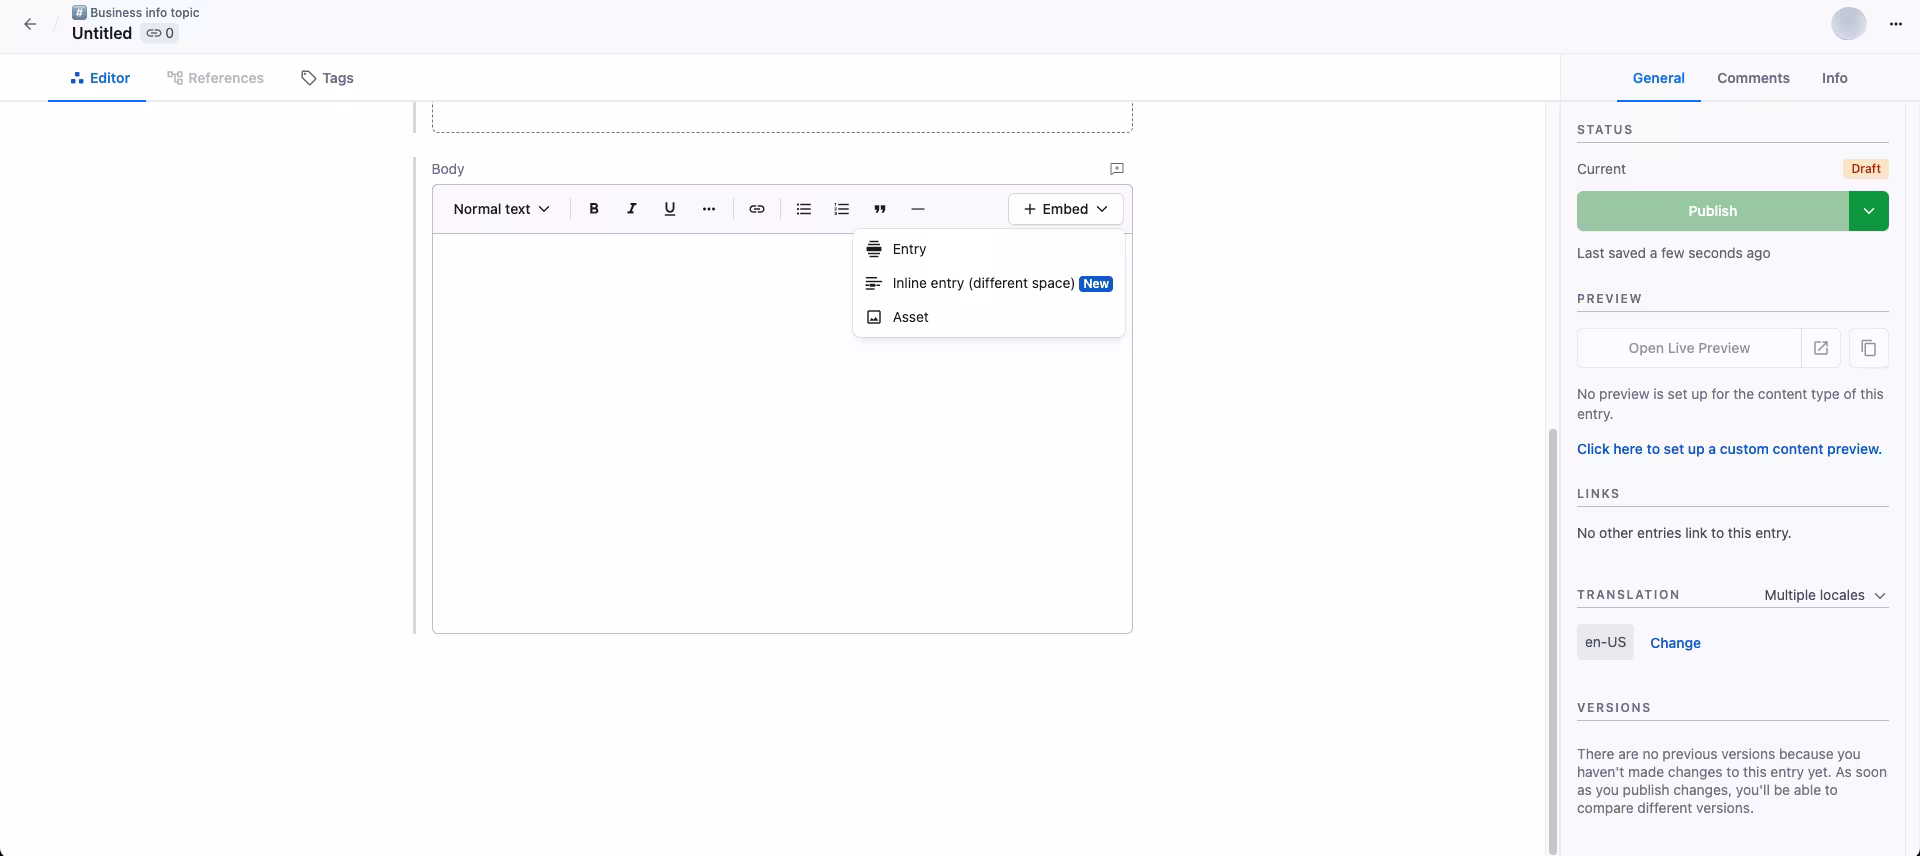Viewport: 1920px width, 856px height.
Task: Click the Untitled entry title
Action: click(102, 33)
